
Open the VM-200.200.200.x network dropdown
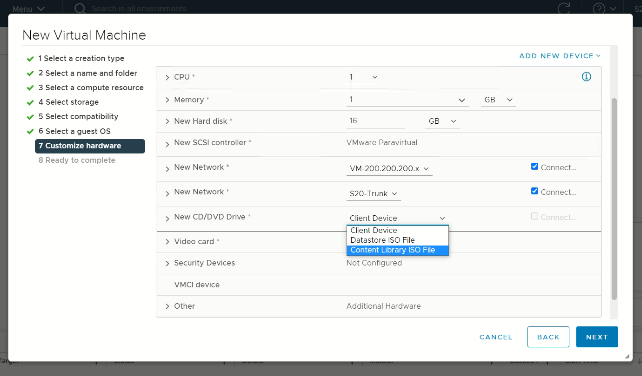[389, 169]
